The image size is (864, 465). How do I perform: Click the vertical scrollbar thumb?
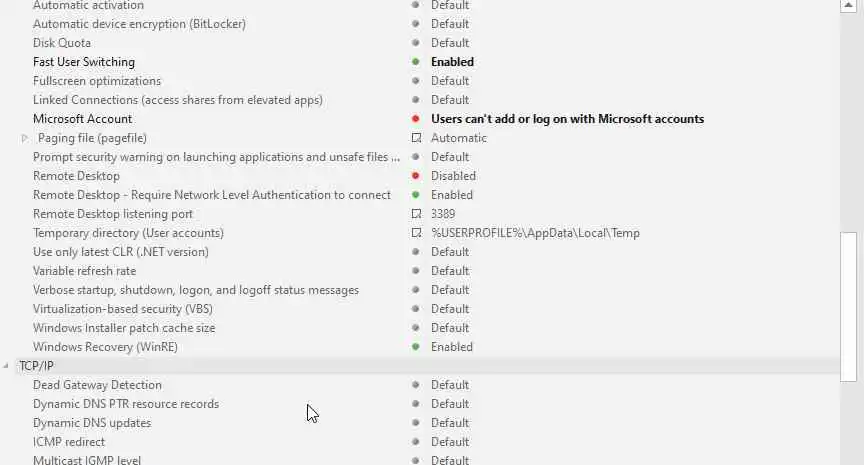click(849, 305)
